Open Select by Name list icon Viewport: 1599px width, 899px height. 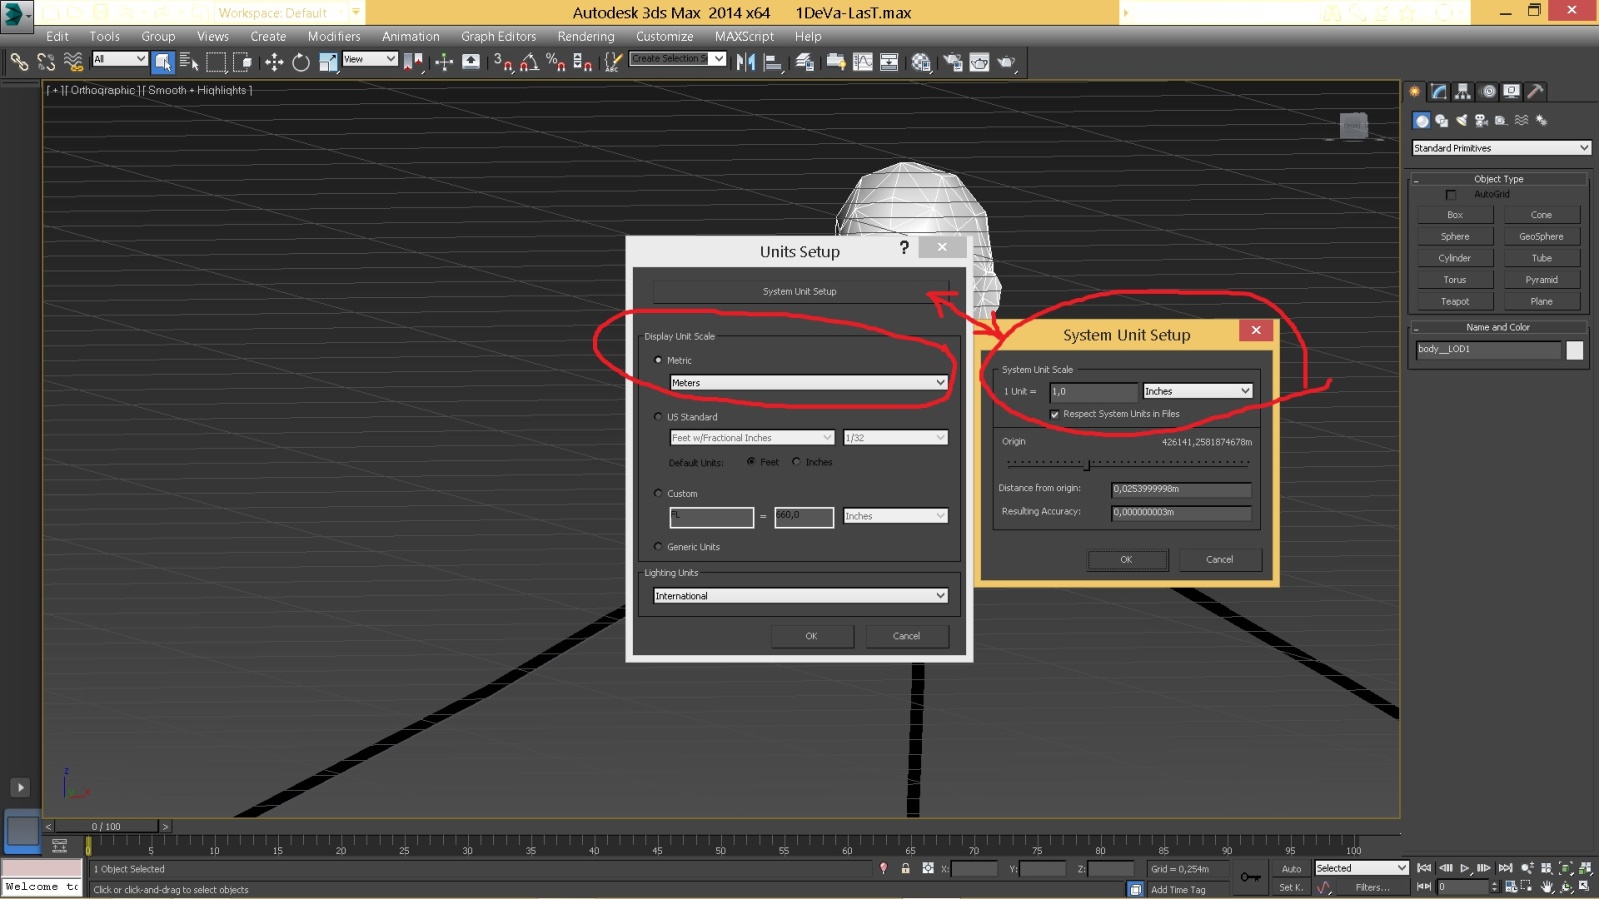click(189, 62)
